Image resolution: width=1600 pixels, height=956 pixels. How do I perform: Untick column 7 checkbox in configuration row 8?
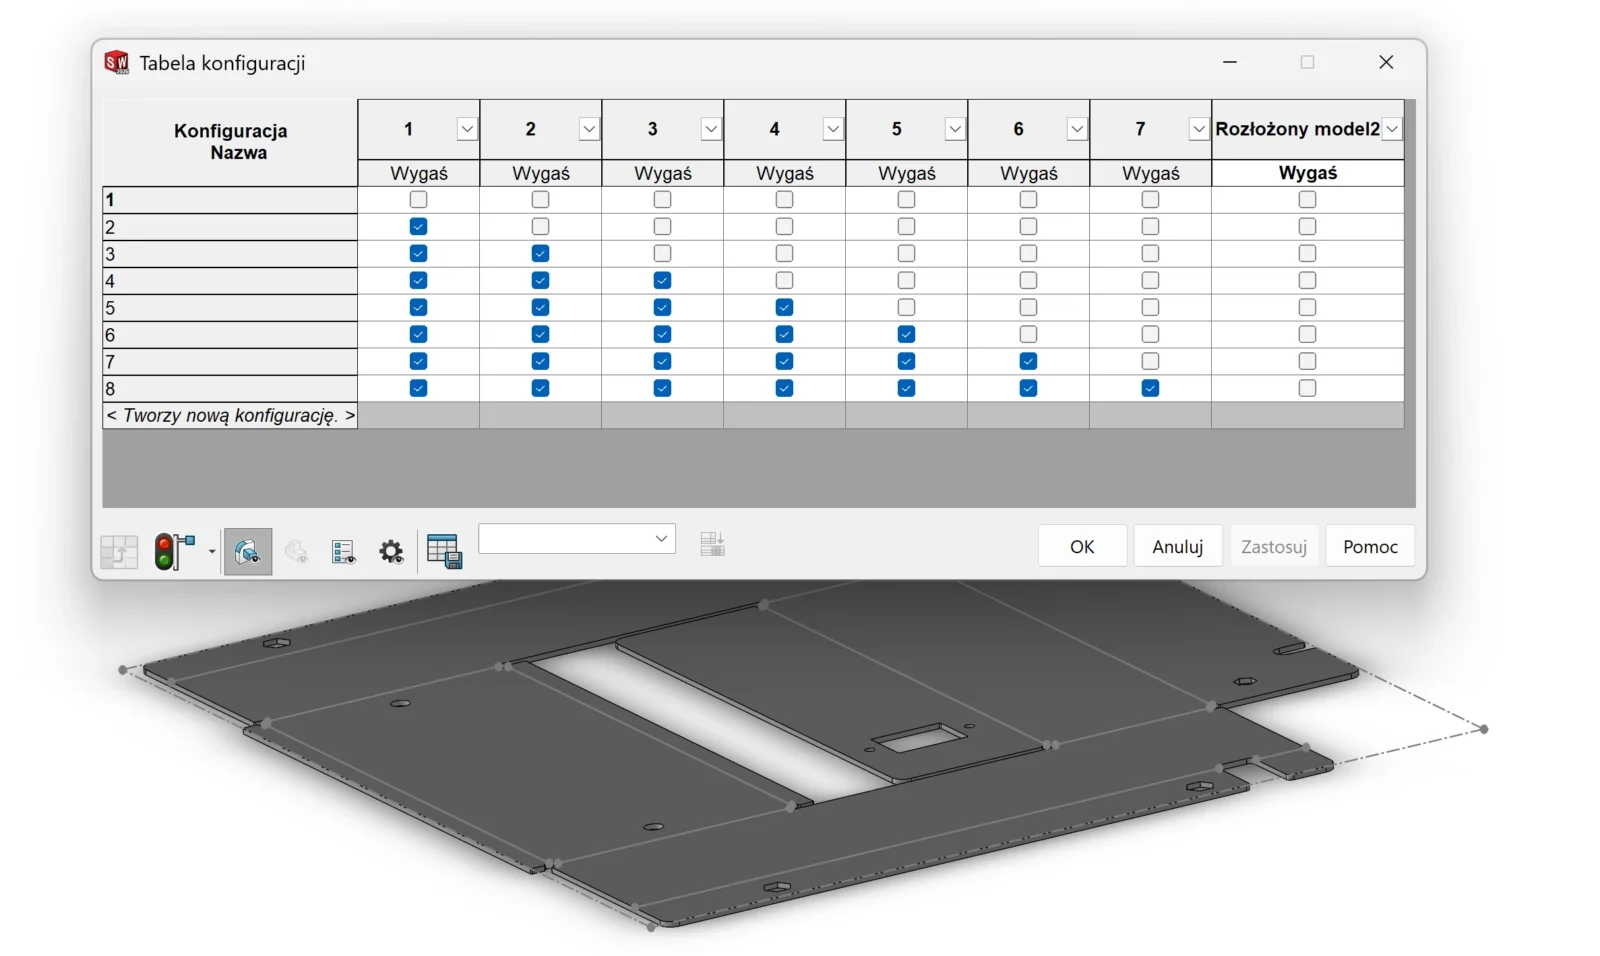1150,388
